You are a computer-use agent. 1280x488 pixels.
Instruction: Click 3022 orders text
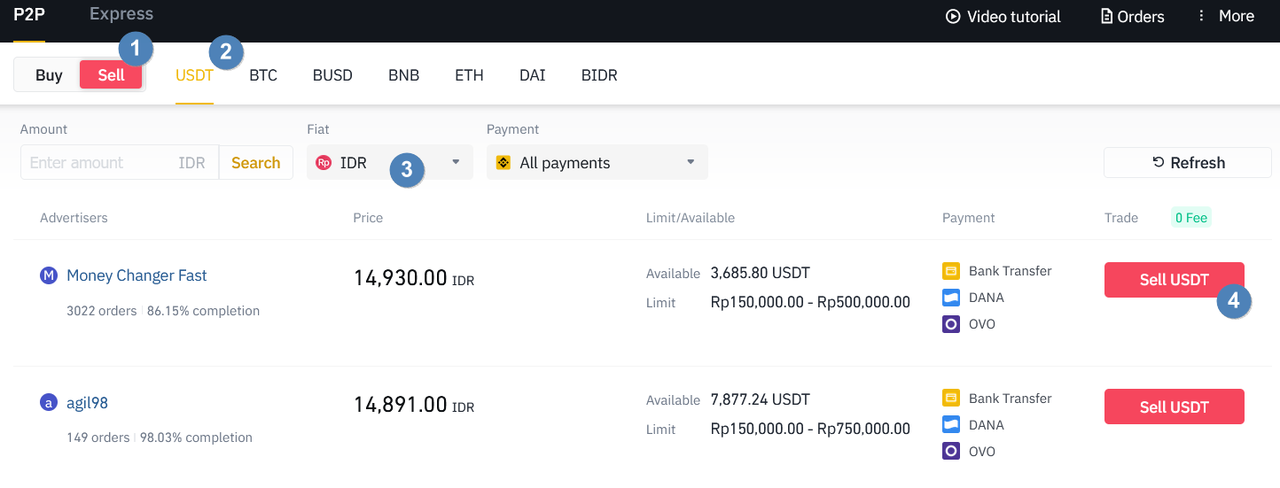[101, 311]
